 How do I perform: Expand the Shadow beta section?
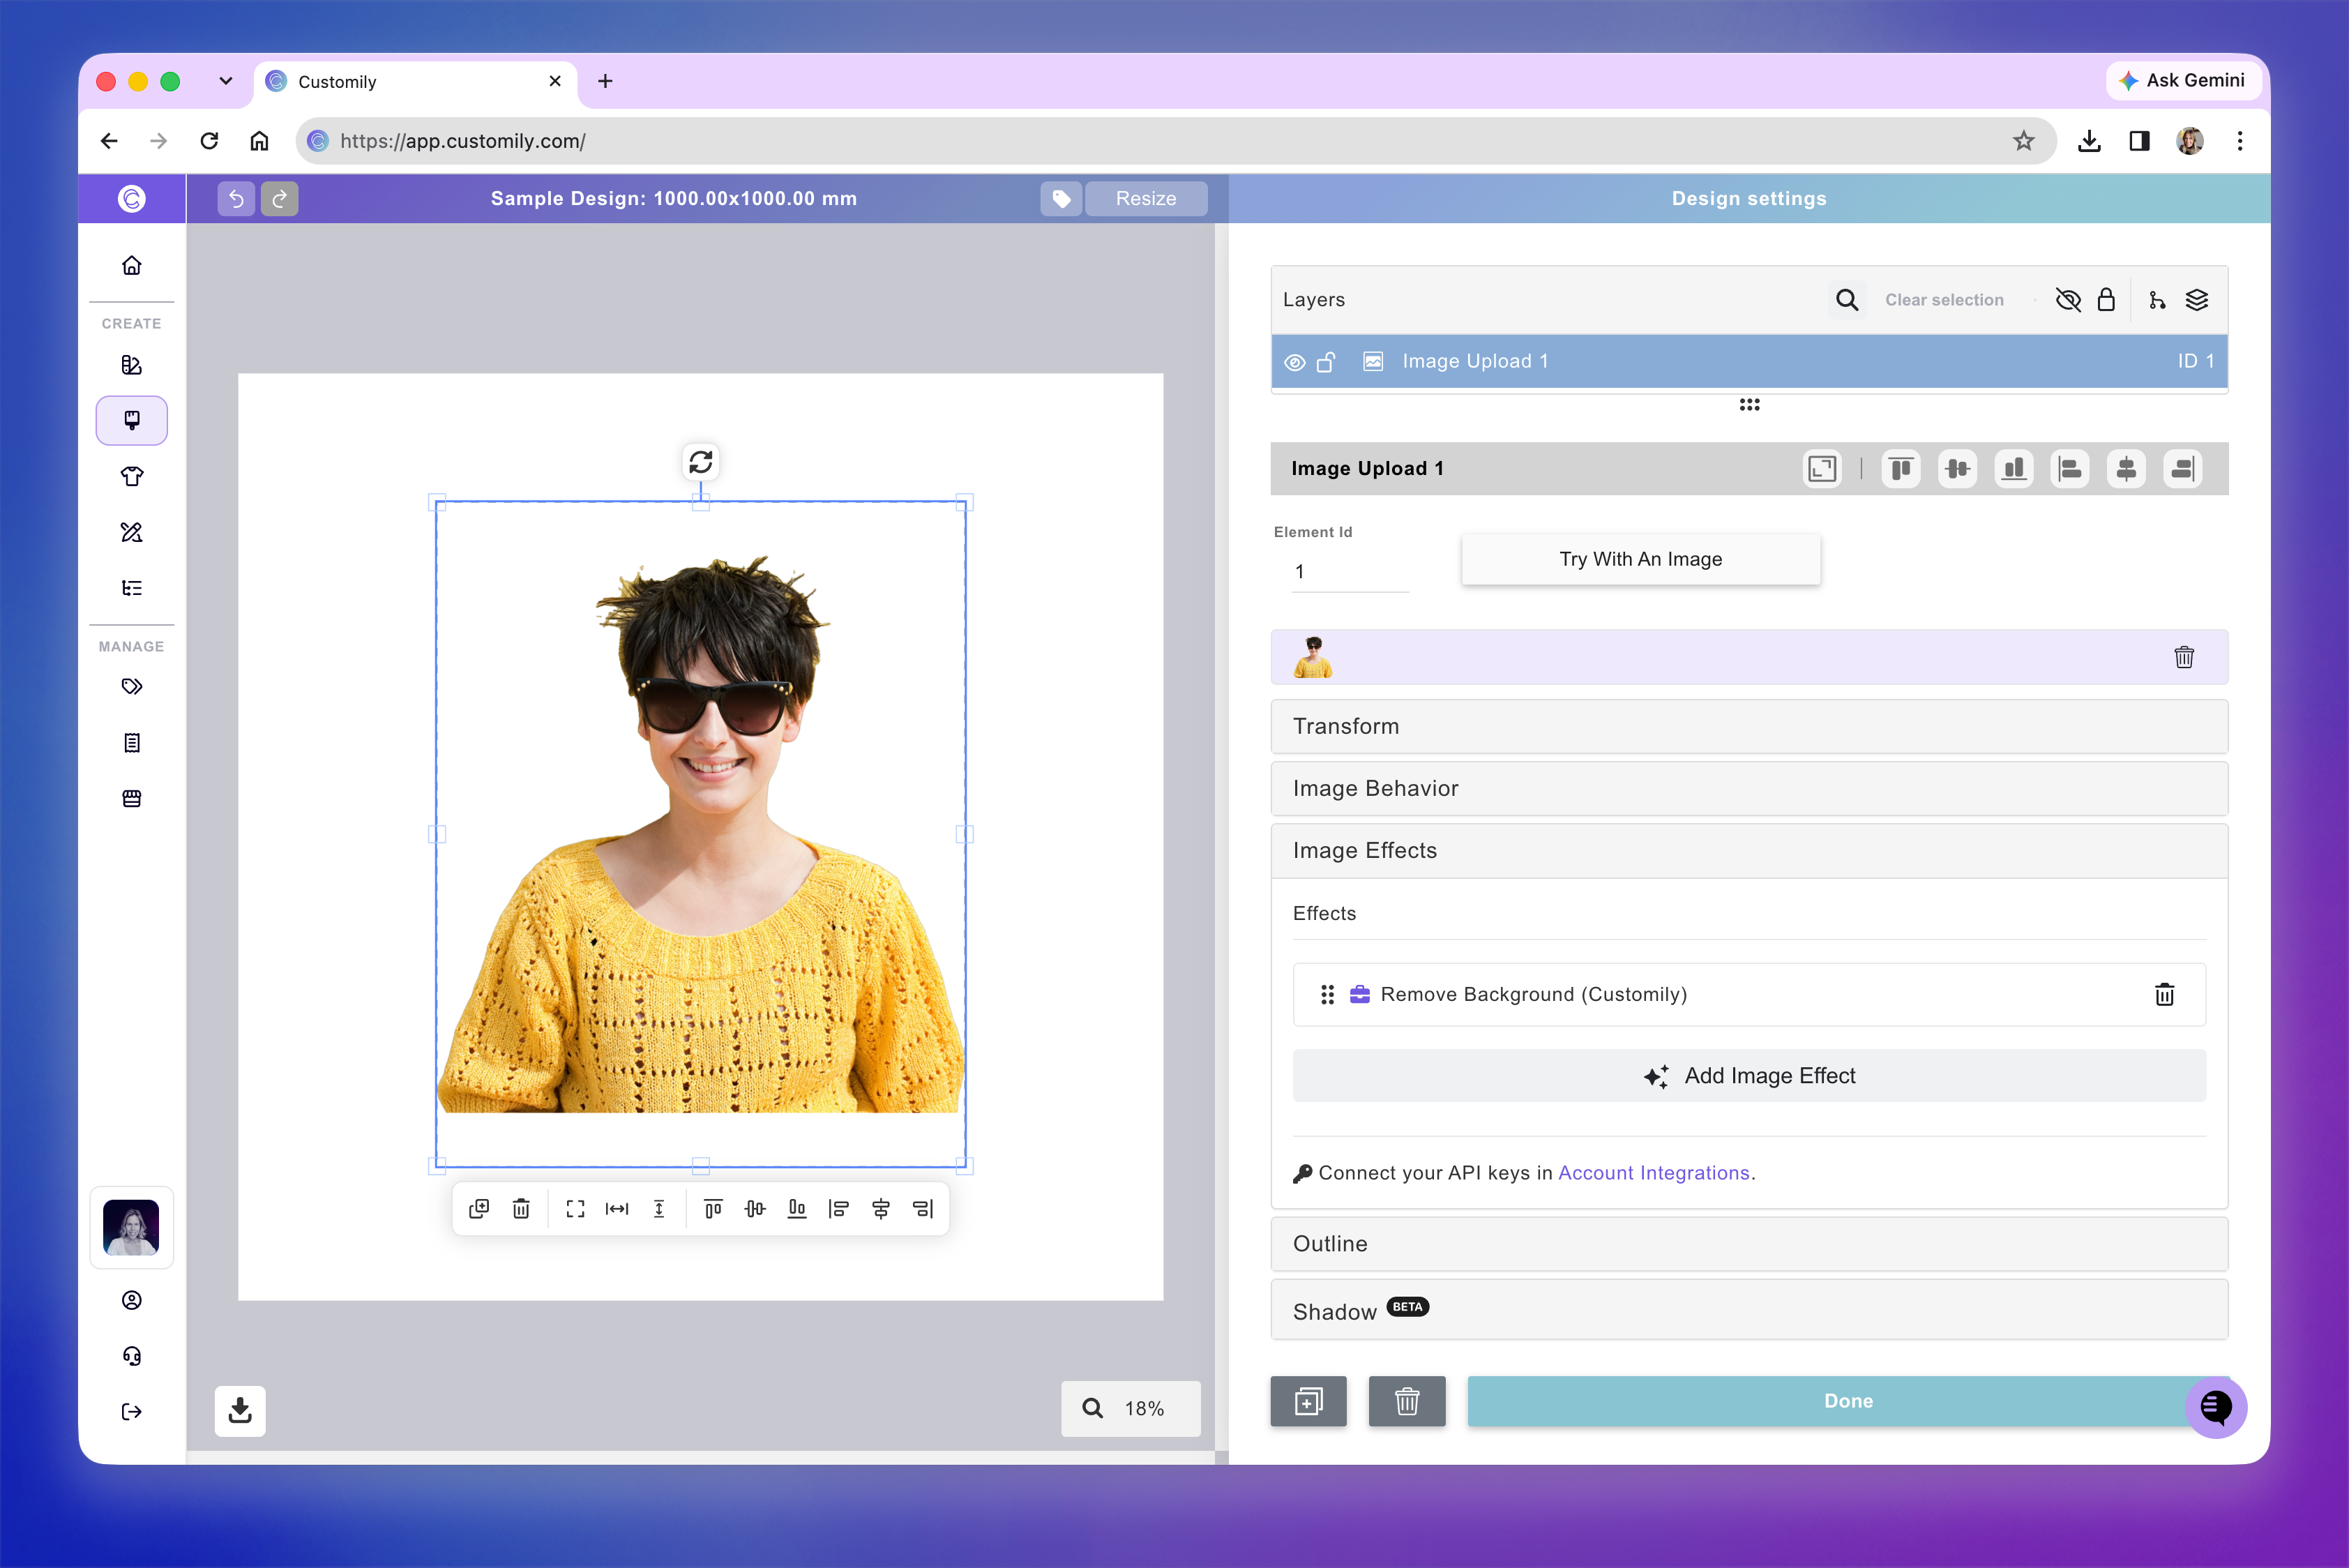[x=1749, y=1310]
